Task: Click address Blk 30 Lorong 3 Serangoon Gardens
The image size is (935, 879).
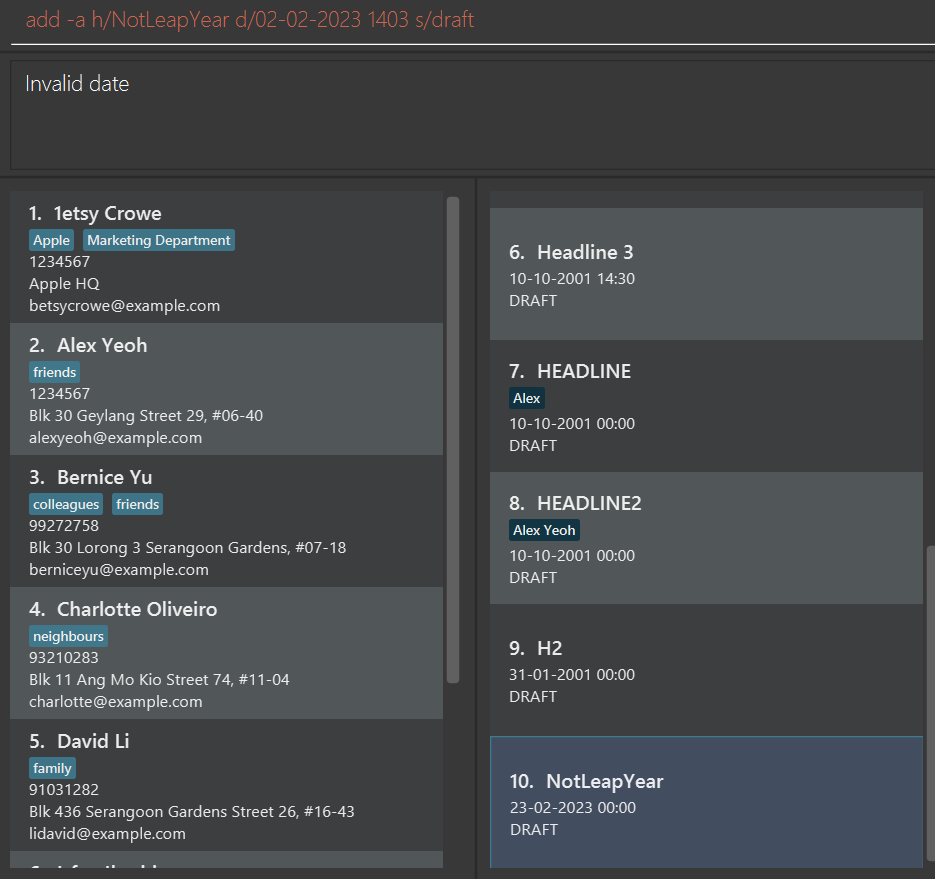Action: (x=187, y=548)
